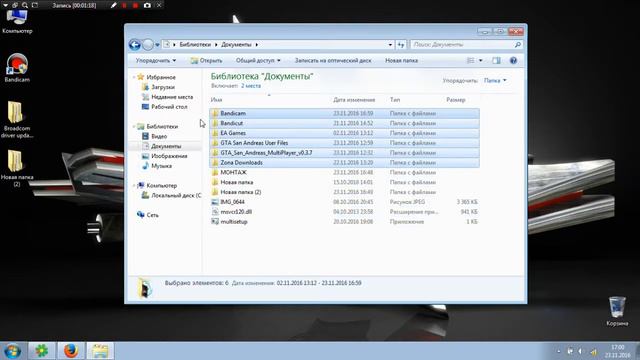Click the red stop recording button
Image resolution: width=640 pixels, height=360 pixels.
point(136,5)
